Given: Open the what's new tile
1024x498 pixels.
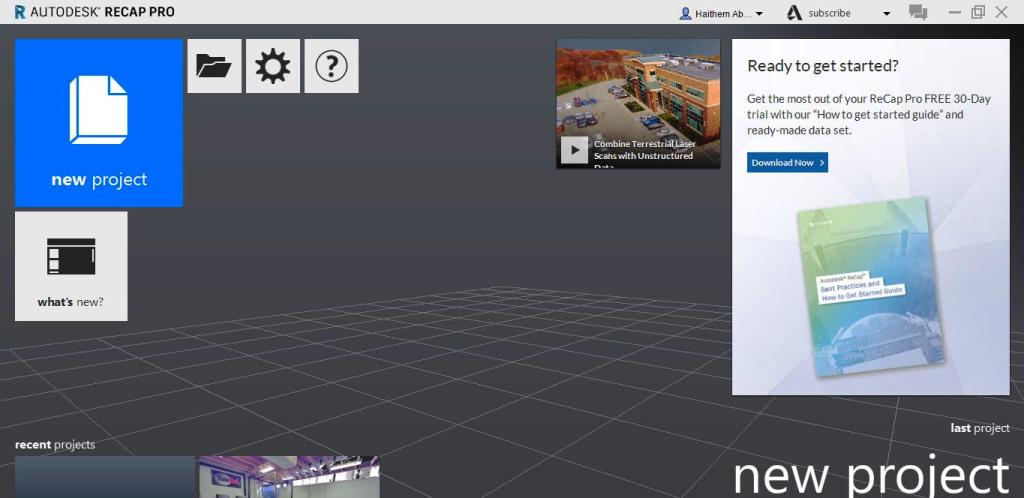Looking at the screenshot, I should pos(71,266).
